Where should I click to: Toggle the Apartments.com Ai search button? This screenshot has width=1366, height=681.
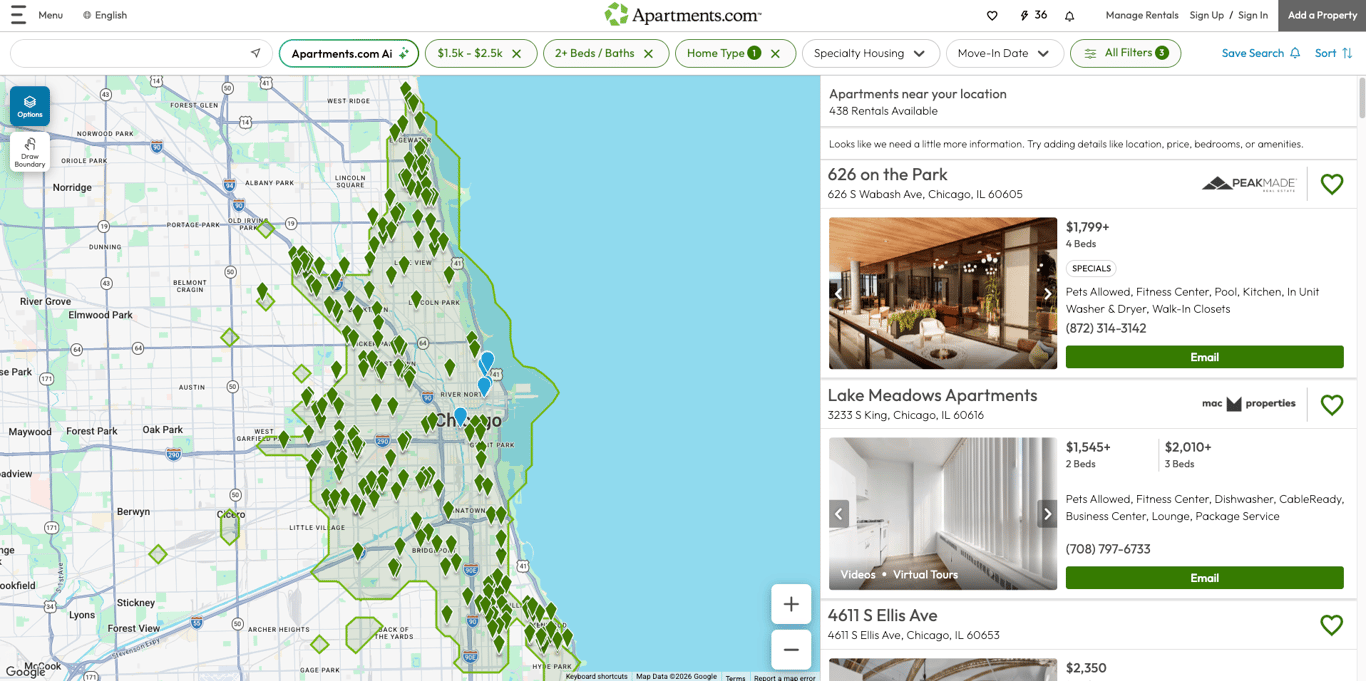tap(349, 54)
